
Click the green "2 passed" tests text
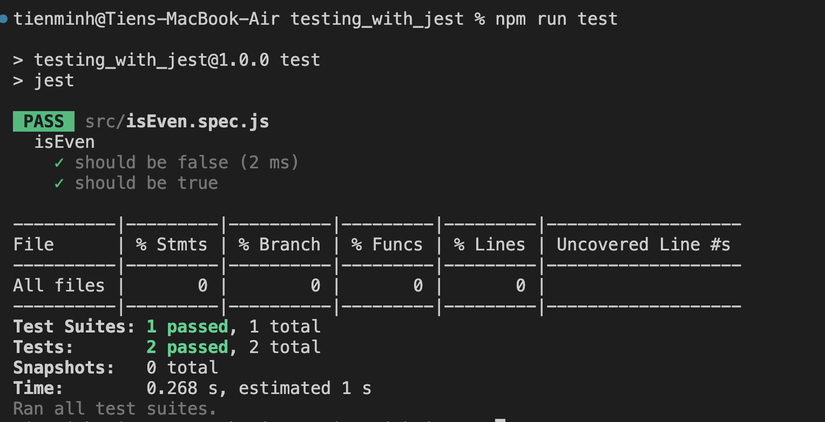(187, 347)
